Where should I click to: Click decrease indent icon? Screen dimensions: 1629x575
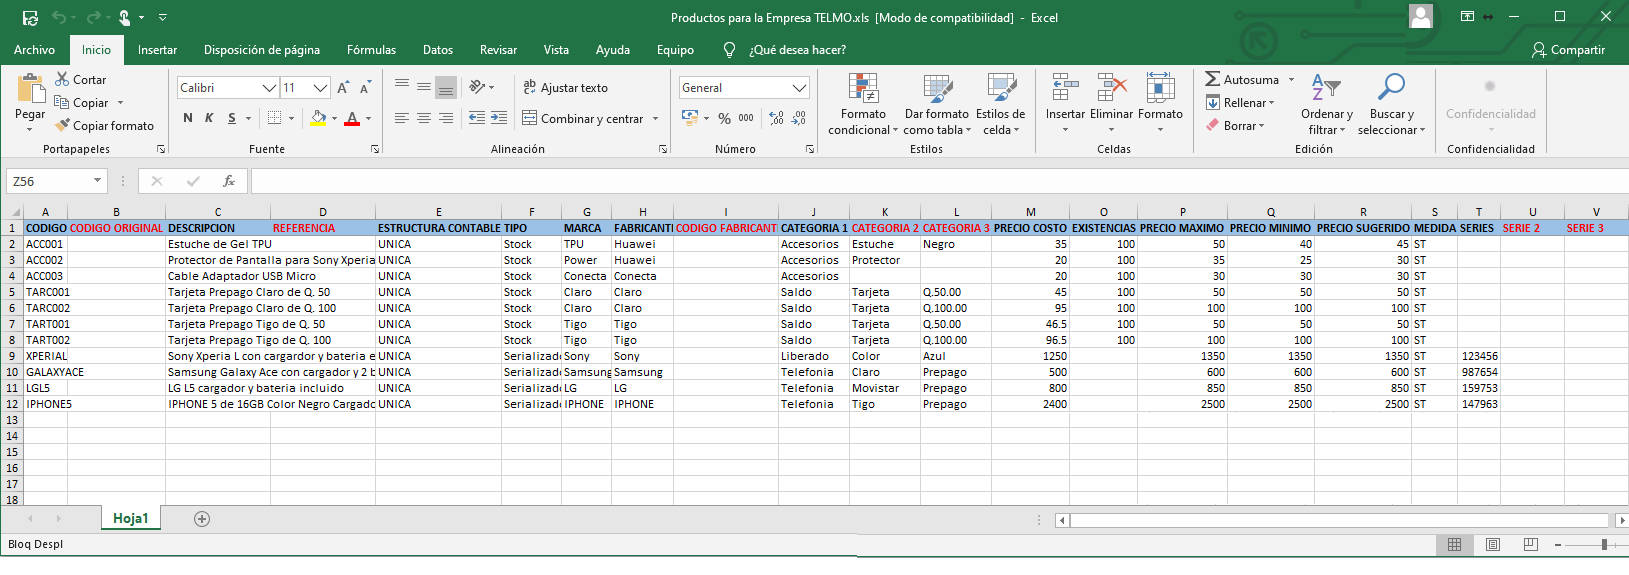[x=477, y=118]
